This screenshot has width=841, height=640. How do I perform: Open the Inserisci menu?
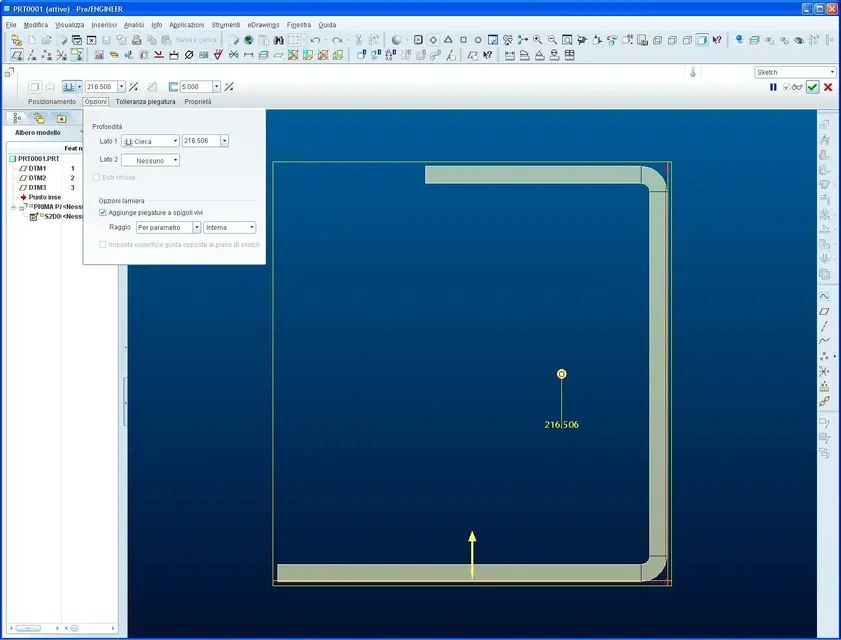(x=104, y=25)
